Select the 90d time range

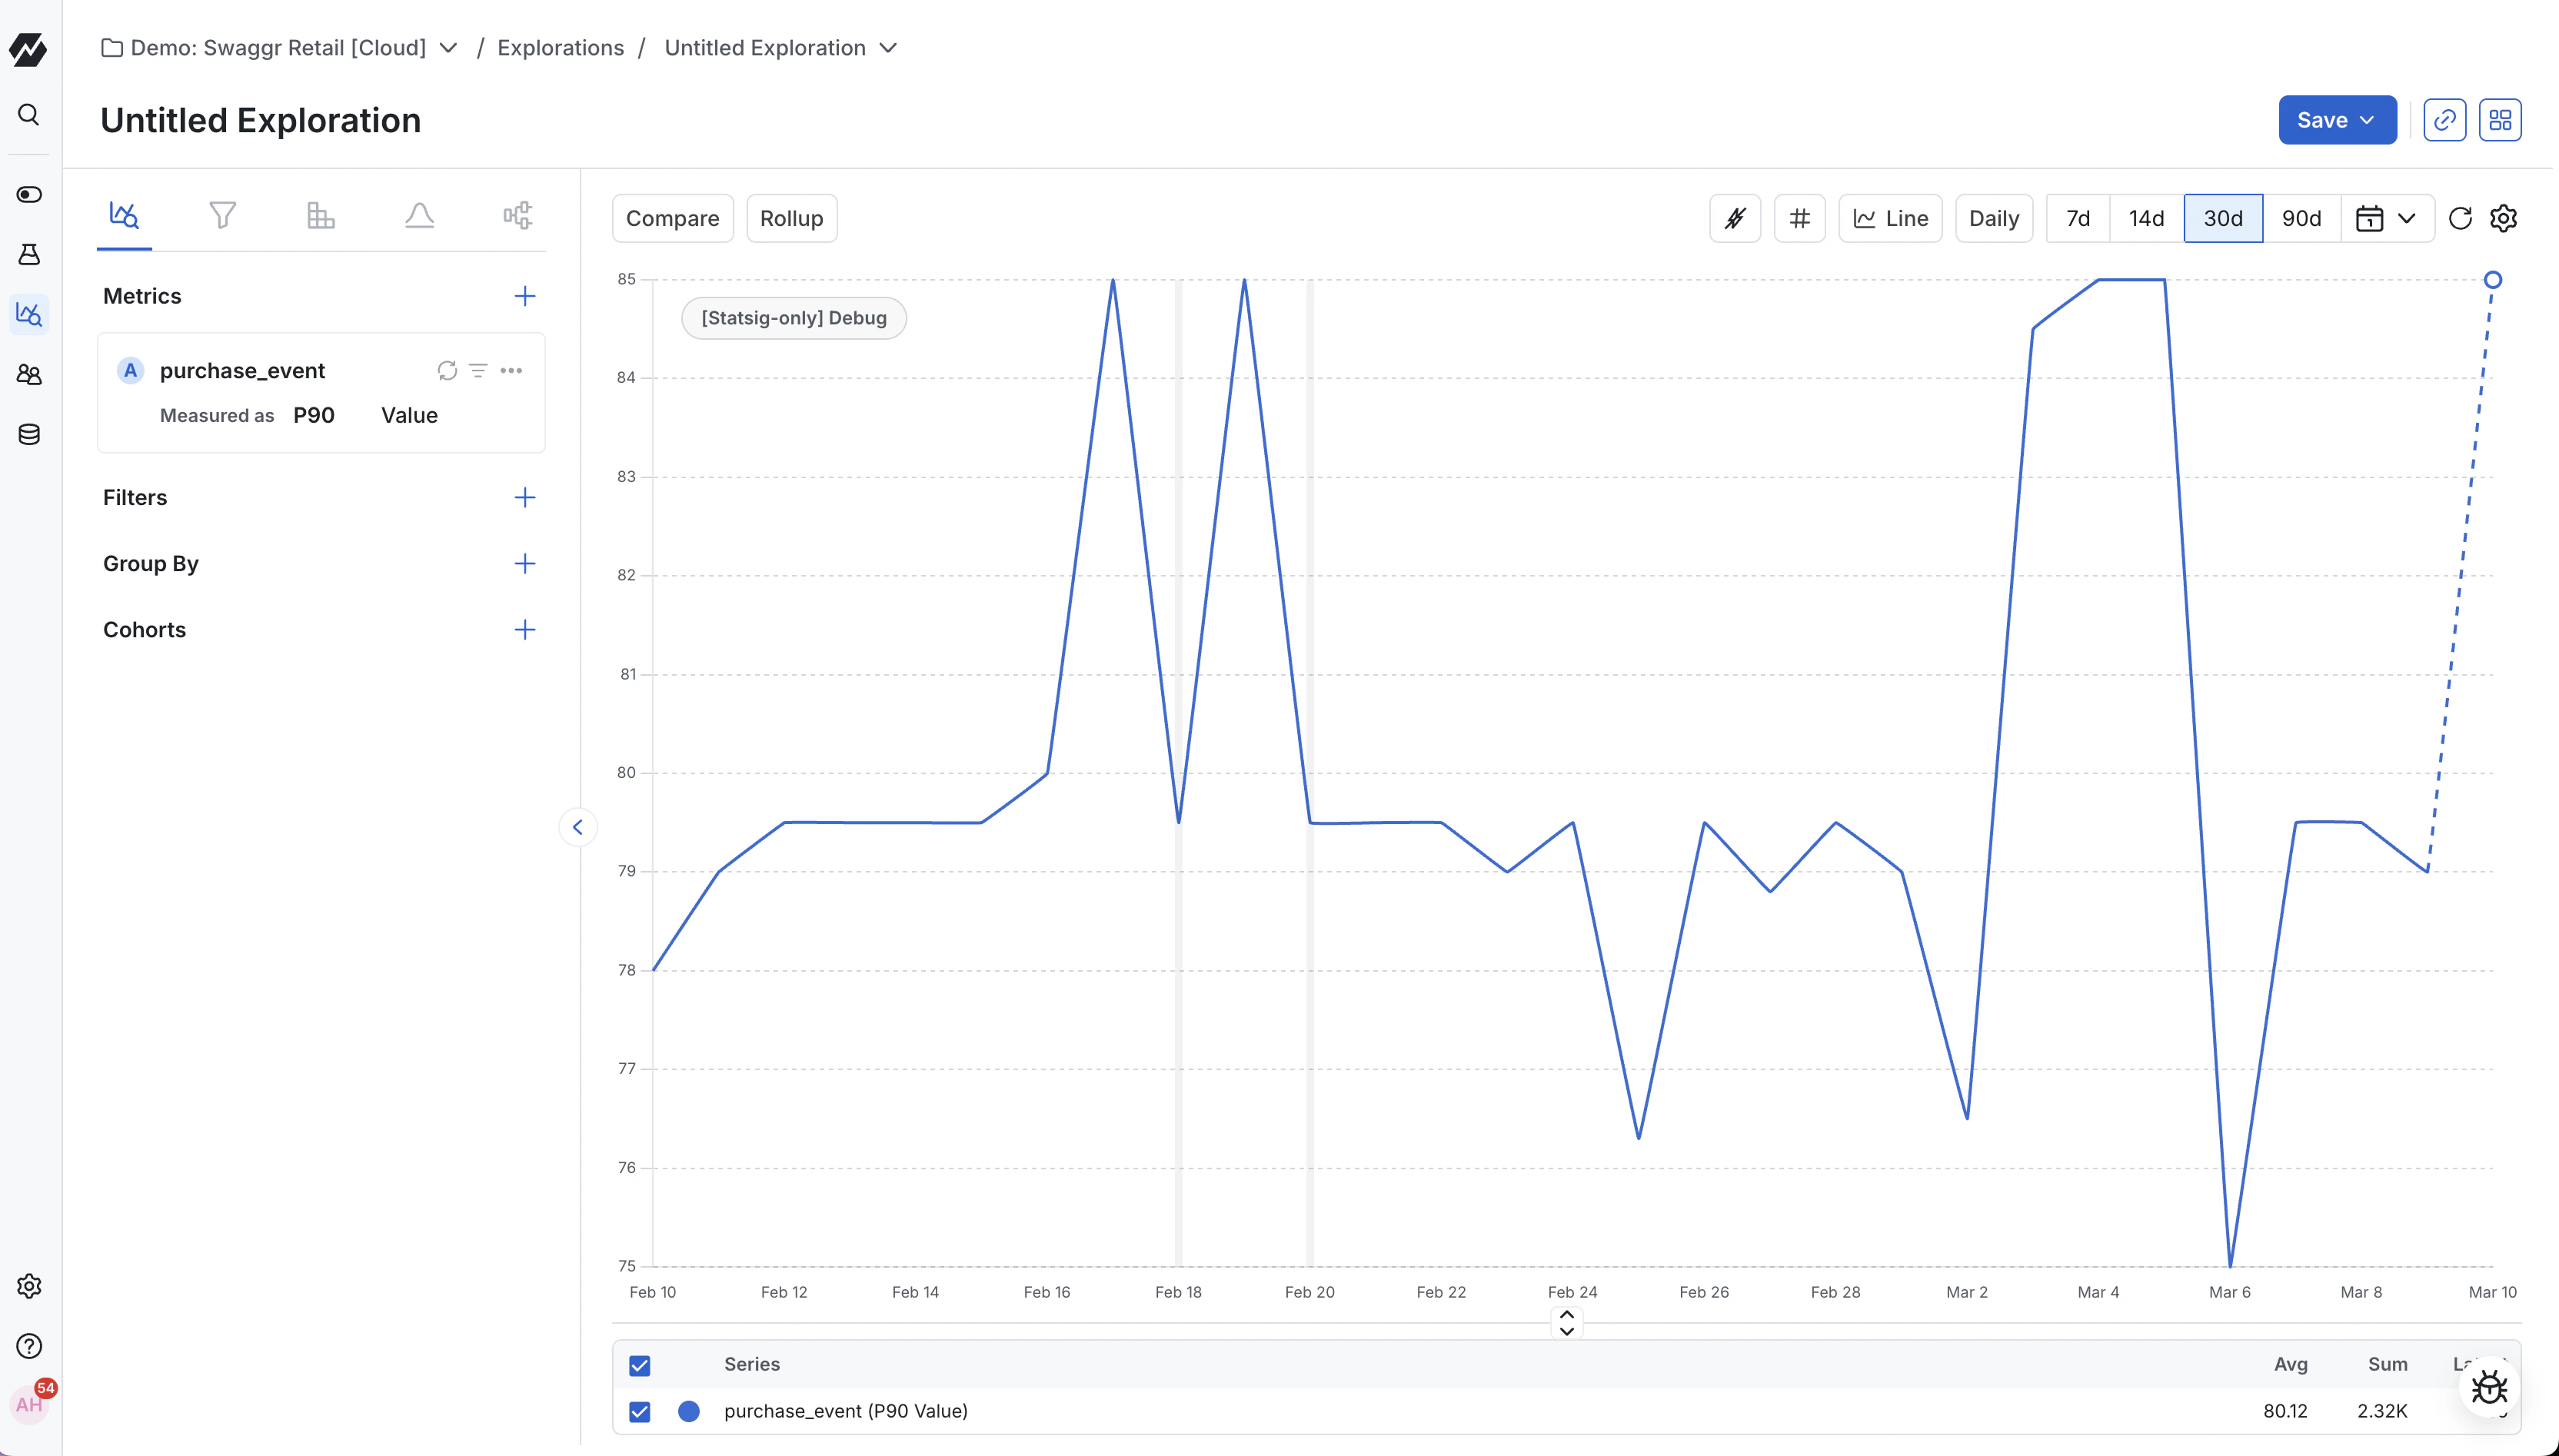pyautogui.click(x=2301, y=218)
